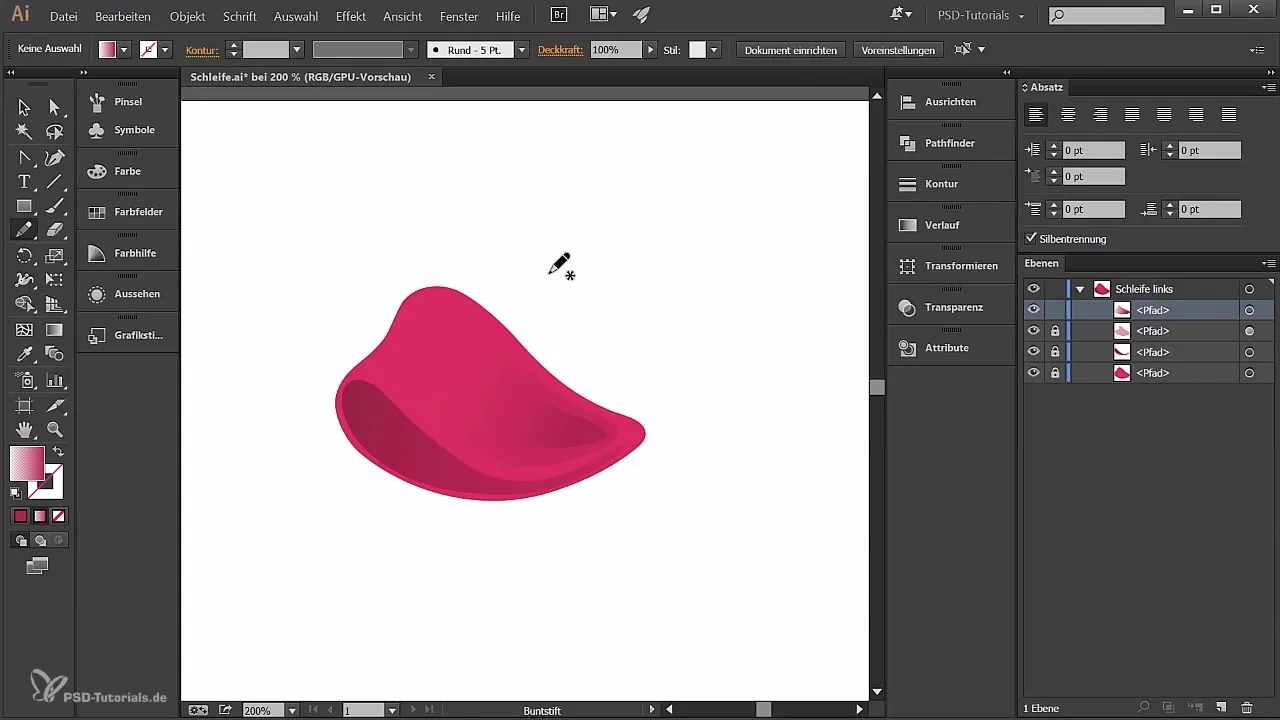Image resolution: width=1280 pixels, height=720 pixels.
Task: Switch to Schleife.ai document tab
Action: [300, 77]
